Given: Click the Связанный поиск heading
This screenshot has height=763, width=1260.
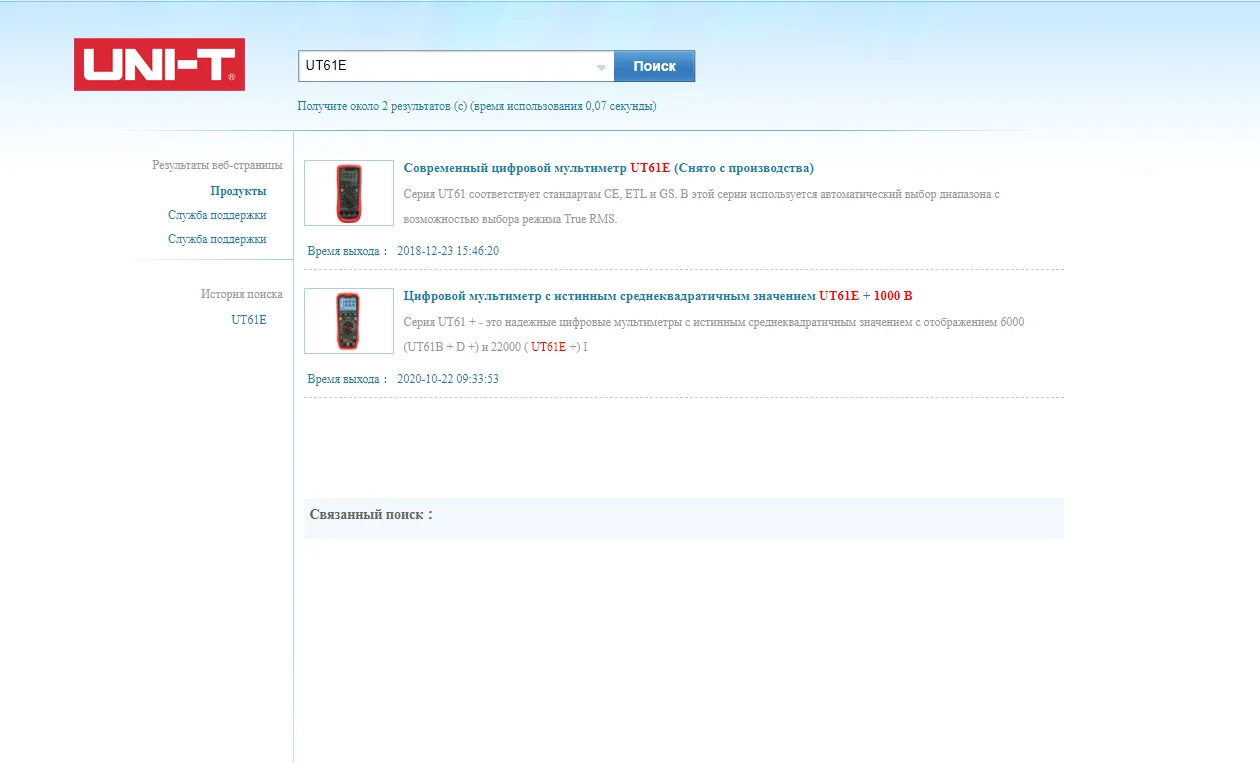Looking at the screenshot, I should click(371, 514).
